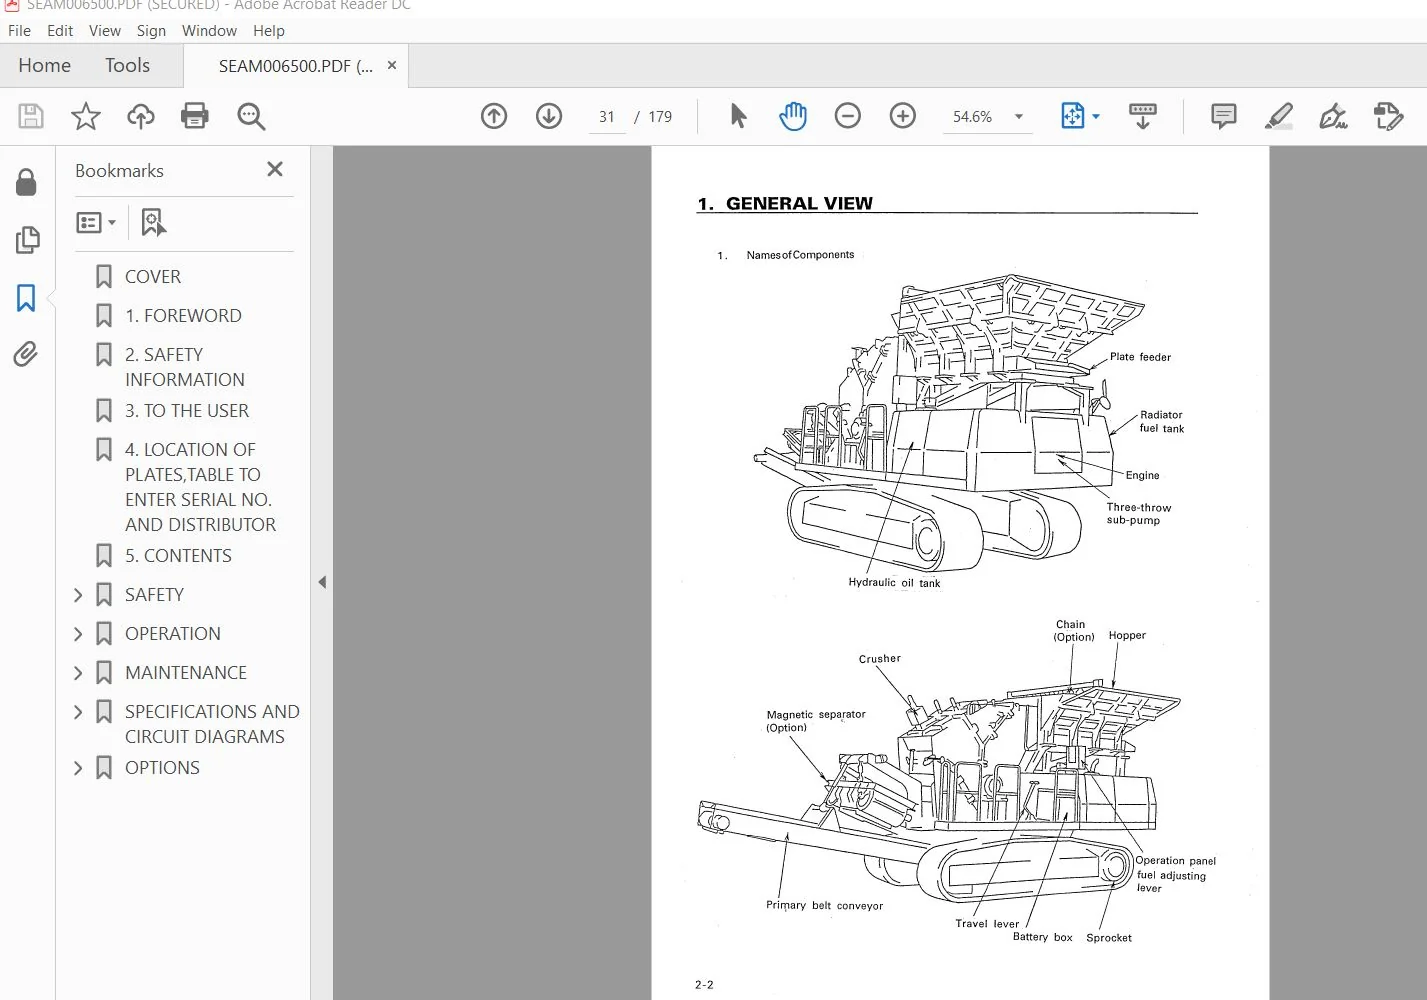This screenshot has width=1427, height=1000.
Task: Jump to the 1. FOREWORD bookmark
Action: click(x=183, y=316)
